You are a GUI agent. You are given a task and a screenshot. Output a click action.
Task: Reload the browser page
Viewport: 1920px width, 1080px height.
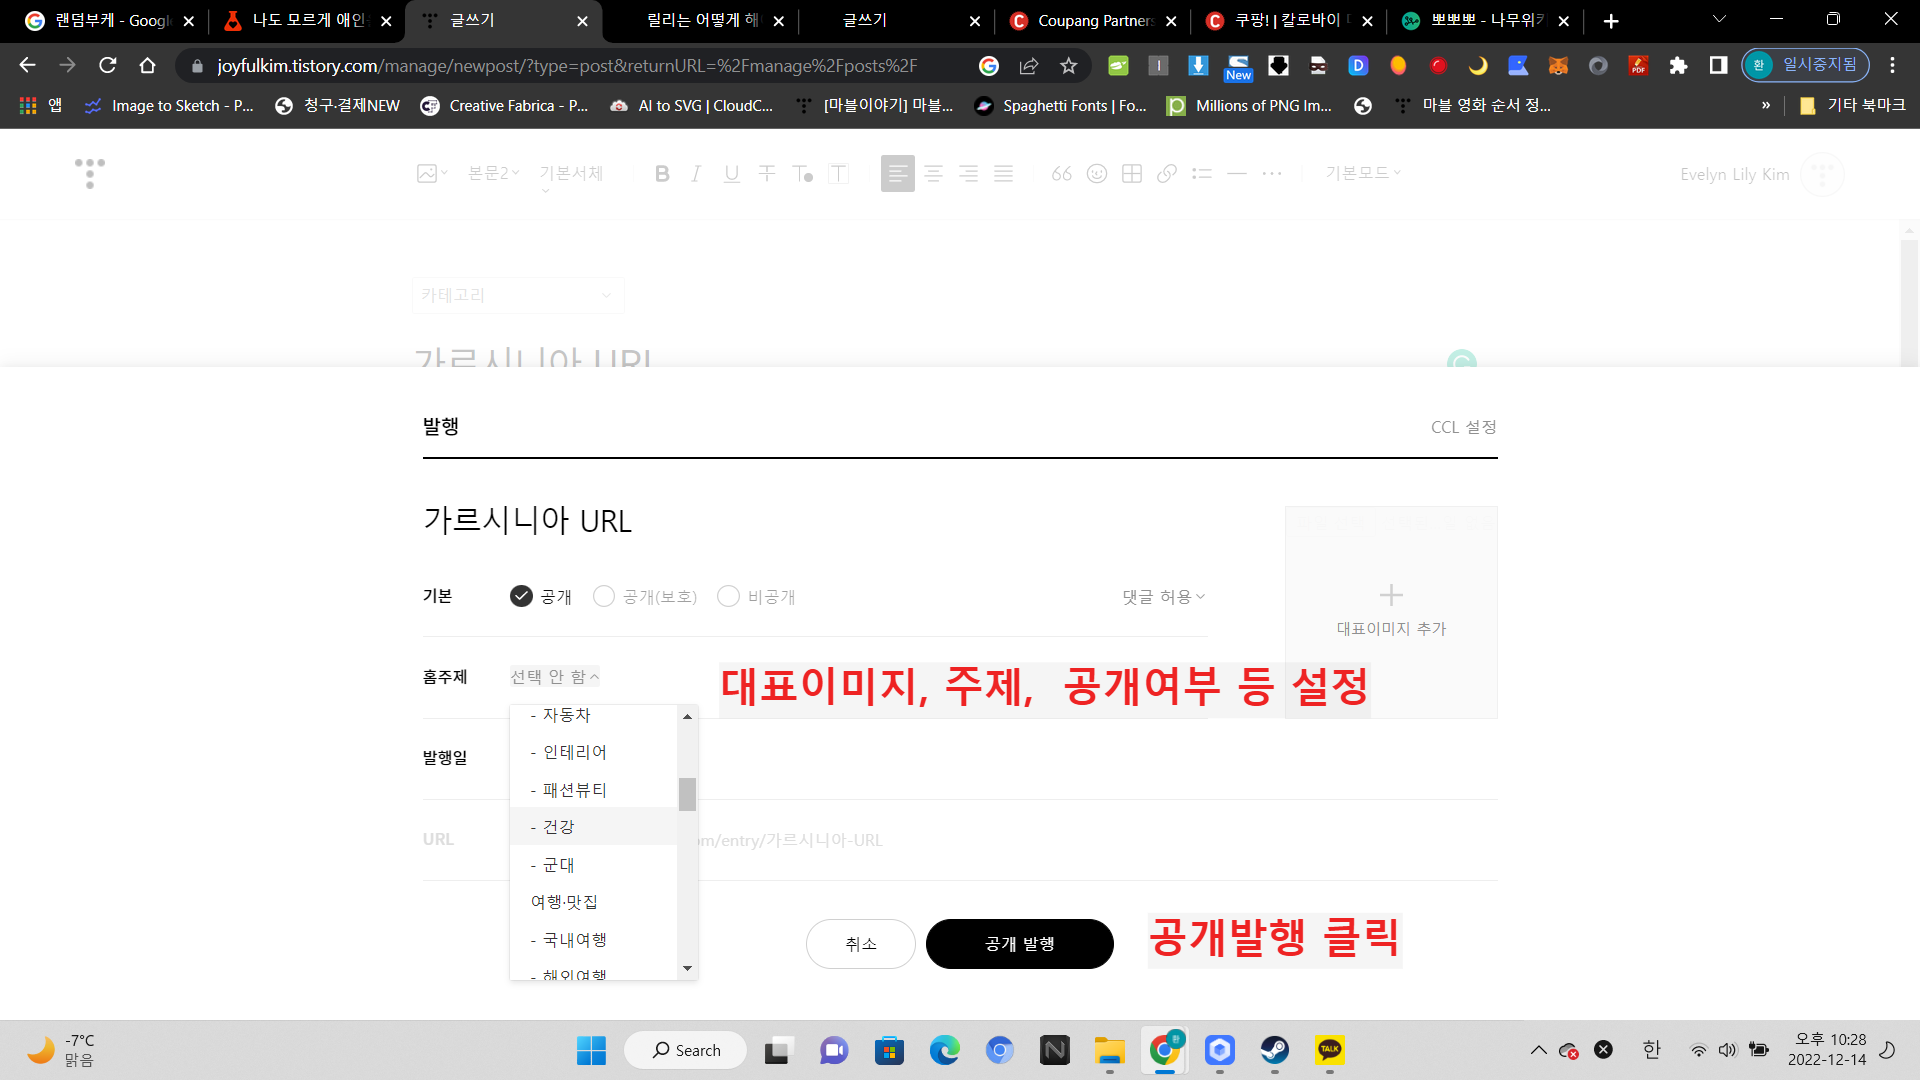pyautogui.click(x=108, y=66)
